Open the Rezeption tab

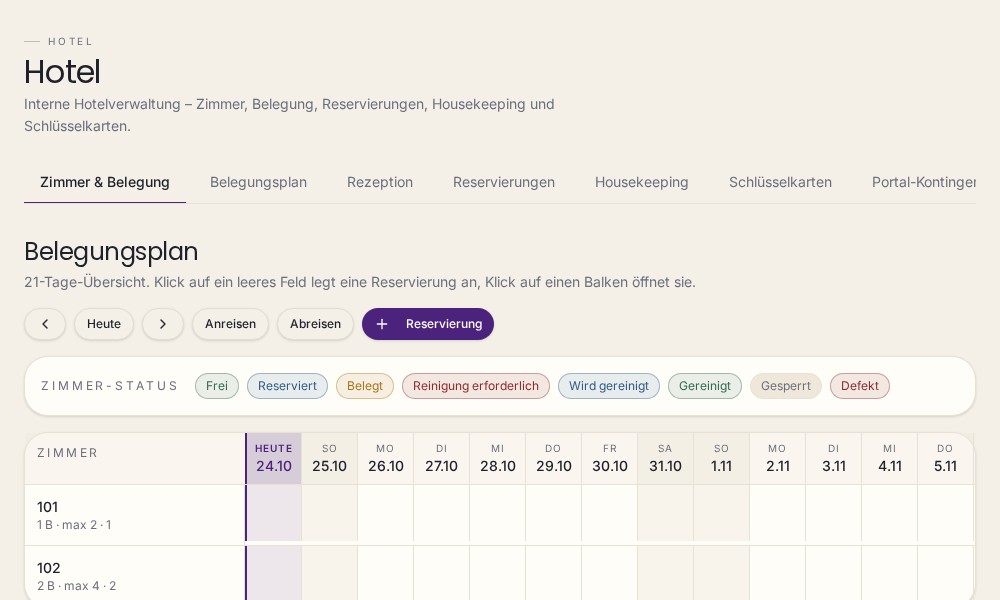tap(379, 182)
